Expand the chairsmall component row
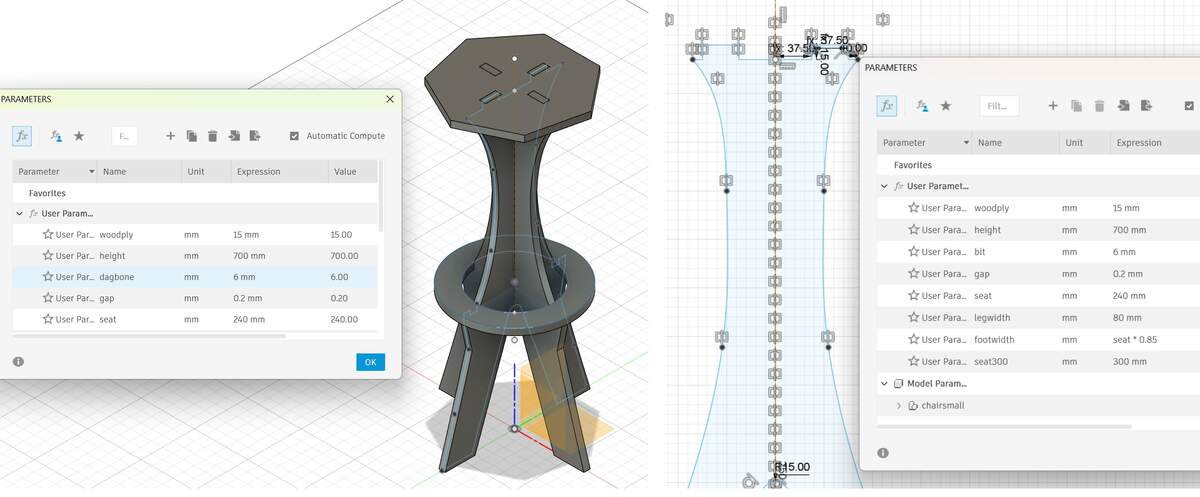1200x497 pixels. (898, 405)
